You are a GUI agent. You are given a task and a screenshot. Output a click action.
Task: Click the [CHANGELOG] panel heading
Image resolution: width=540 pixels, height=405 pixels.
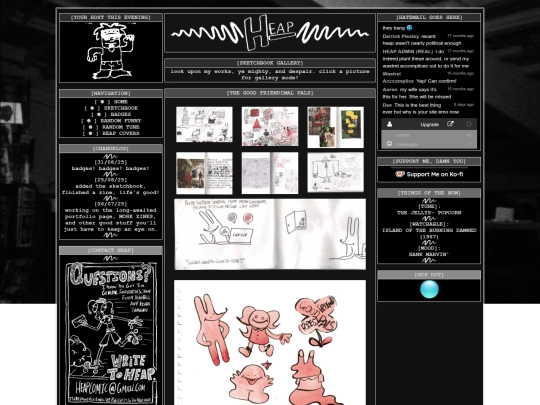click(111, 148)
